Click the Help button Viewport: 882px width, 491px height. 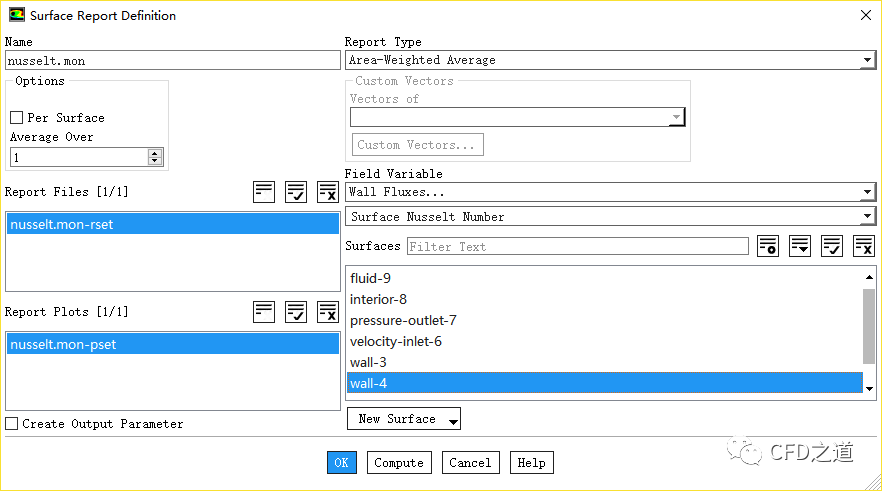[531, 463]
